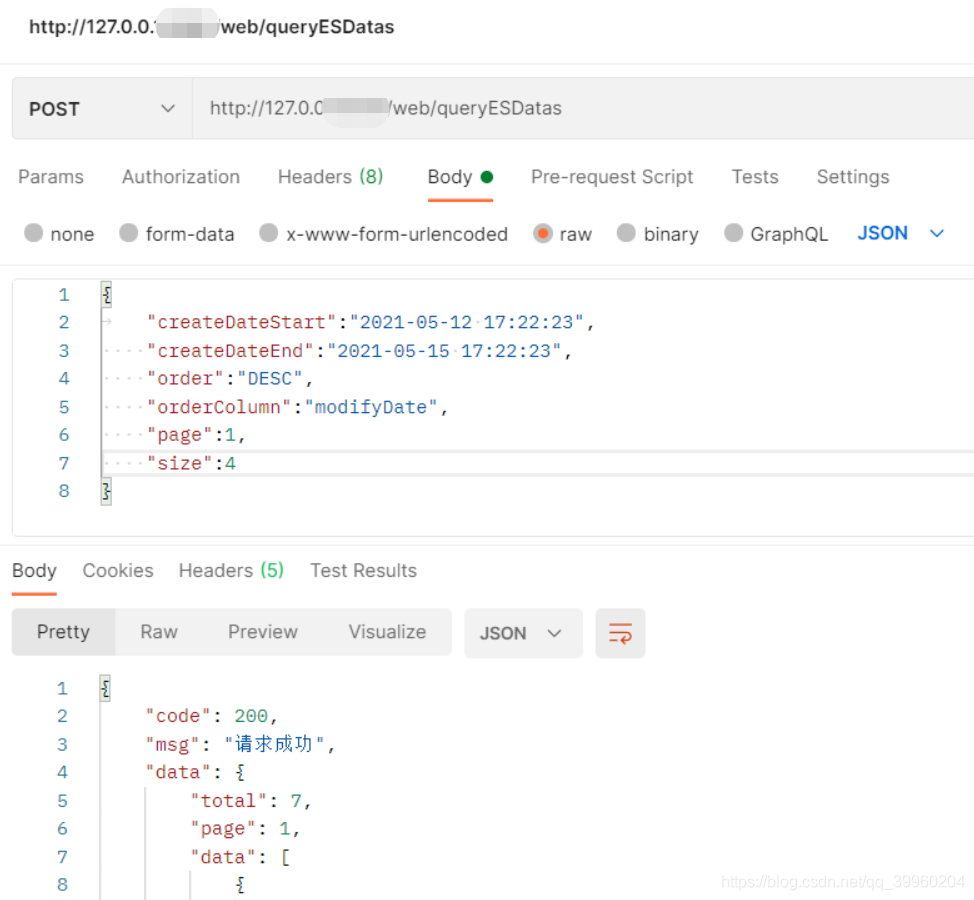Click the request title at top
The image size is (974, 900).
coord(211,27)
